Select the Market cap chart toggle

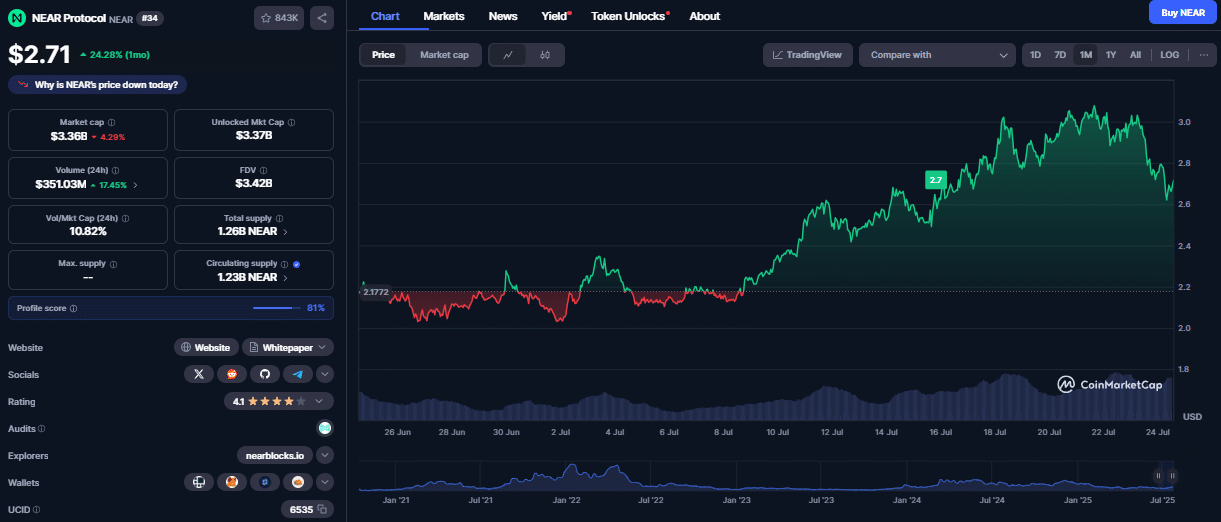pyautogui.click(x=444, y=55)
